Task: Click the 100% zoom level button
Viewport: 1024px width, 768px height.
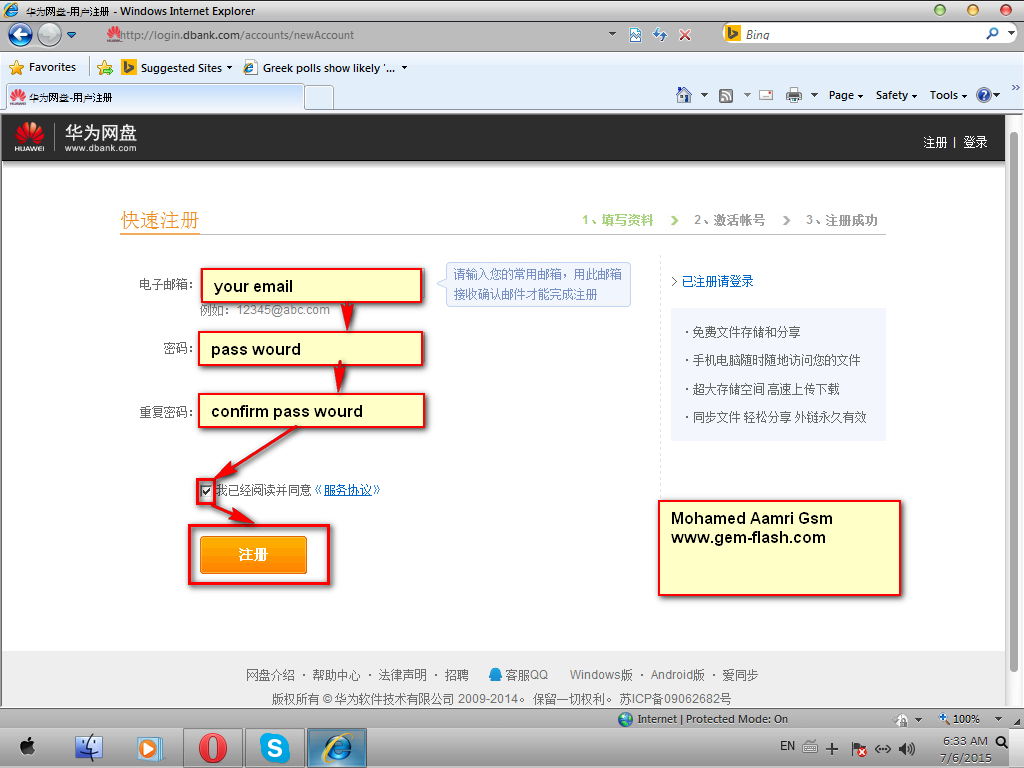Action: pos(960,719)
